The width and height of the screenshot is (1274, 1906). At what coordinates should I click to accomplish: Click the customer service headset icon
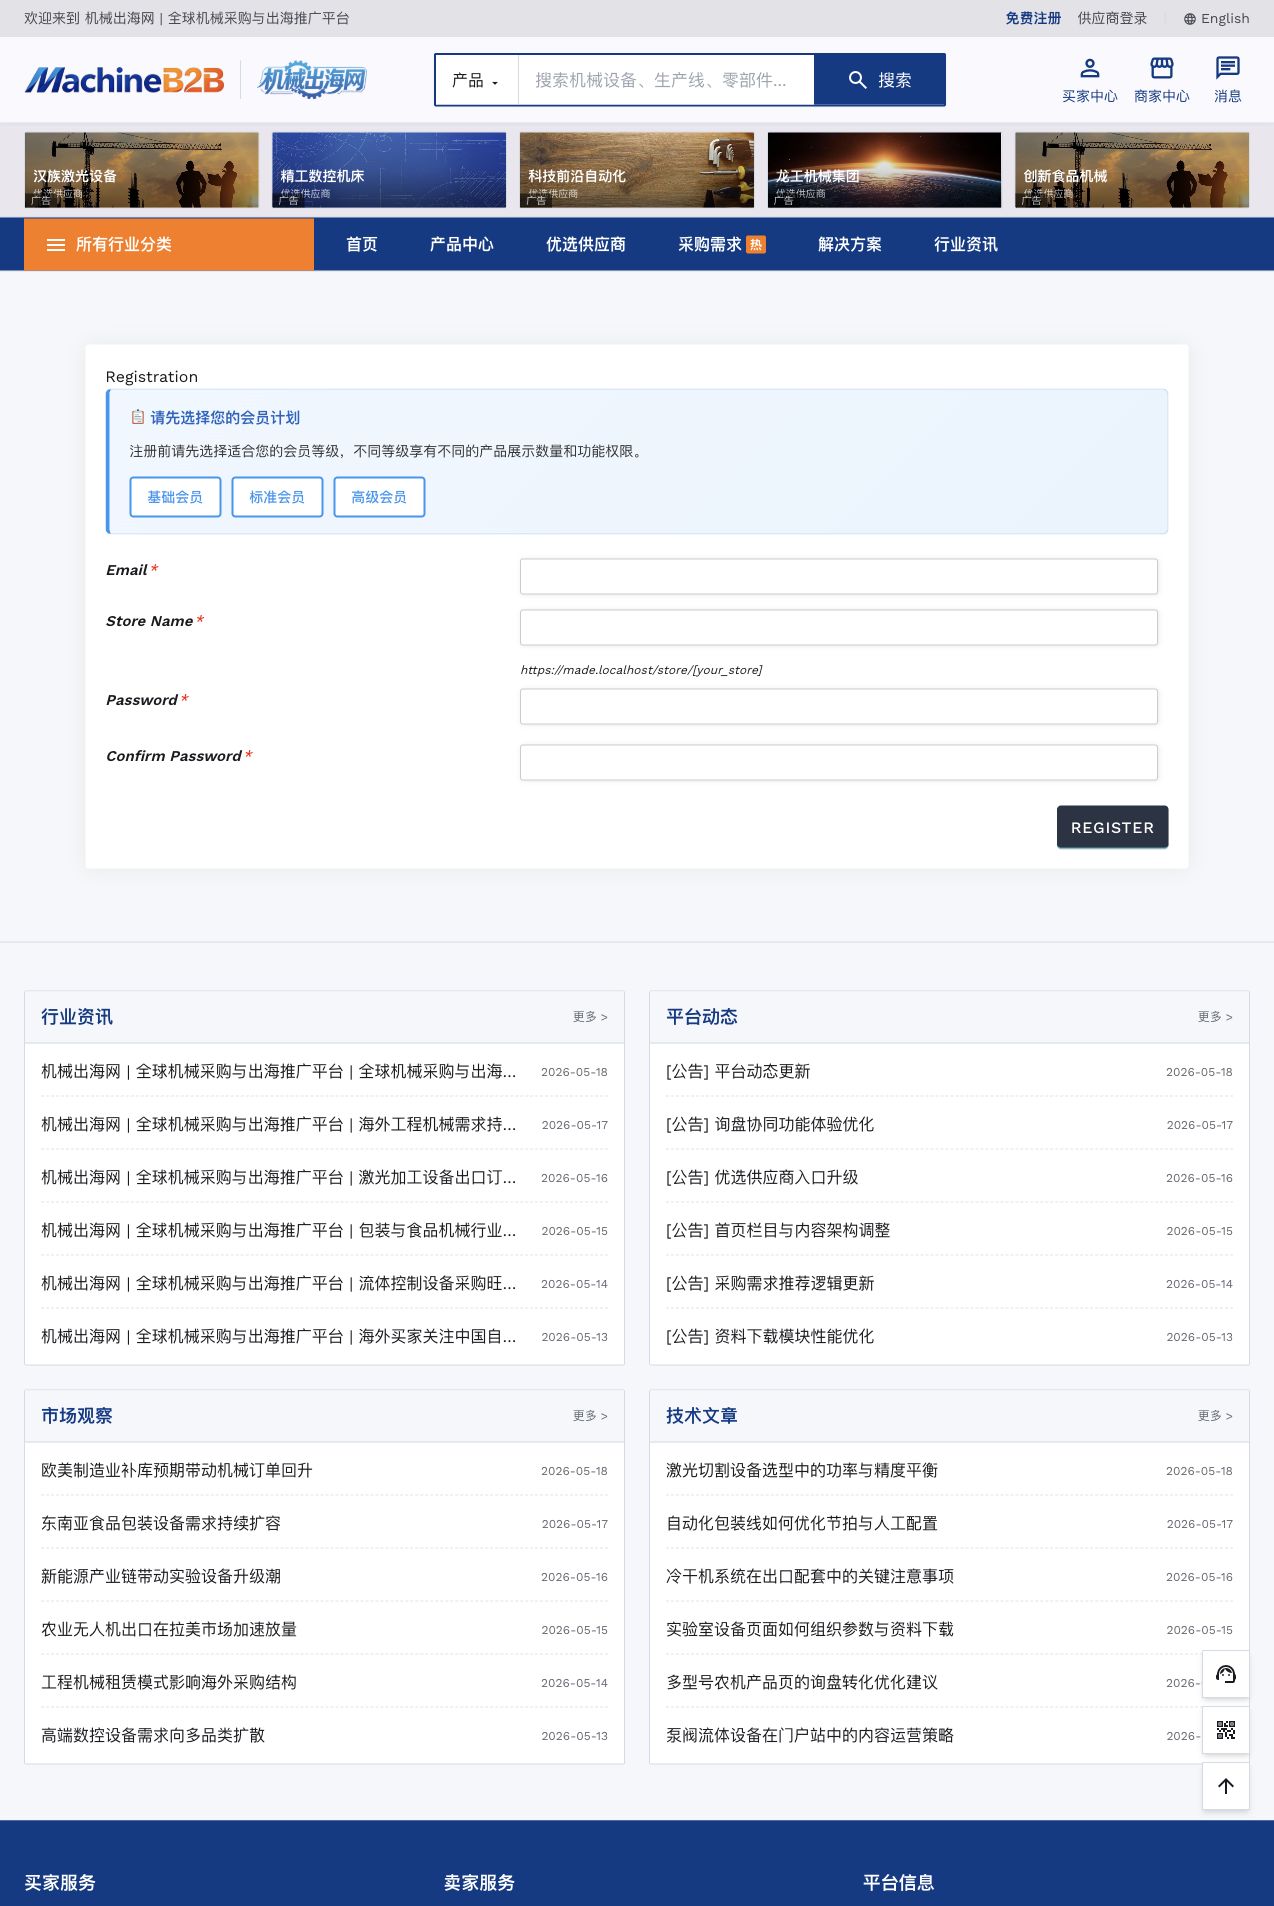pyautogui.click(x=1226, y=1675)
